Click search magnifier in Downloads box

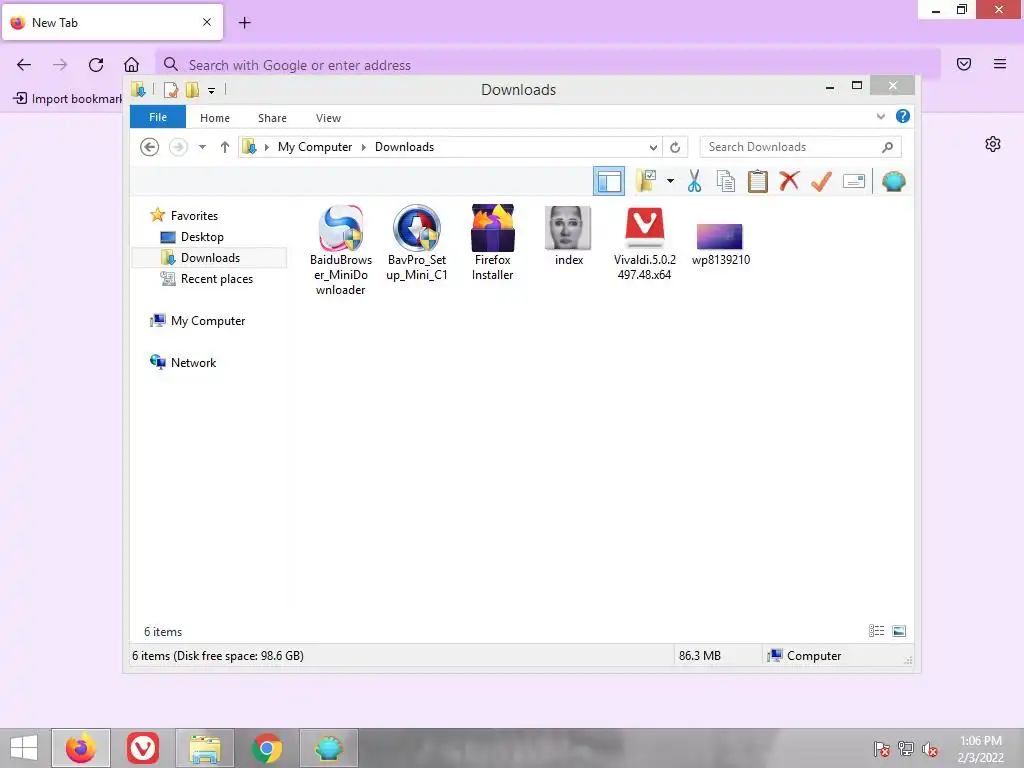887,147
